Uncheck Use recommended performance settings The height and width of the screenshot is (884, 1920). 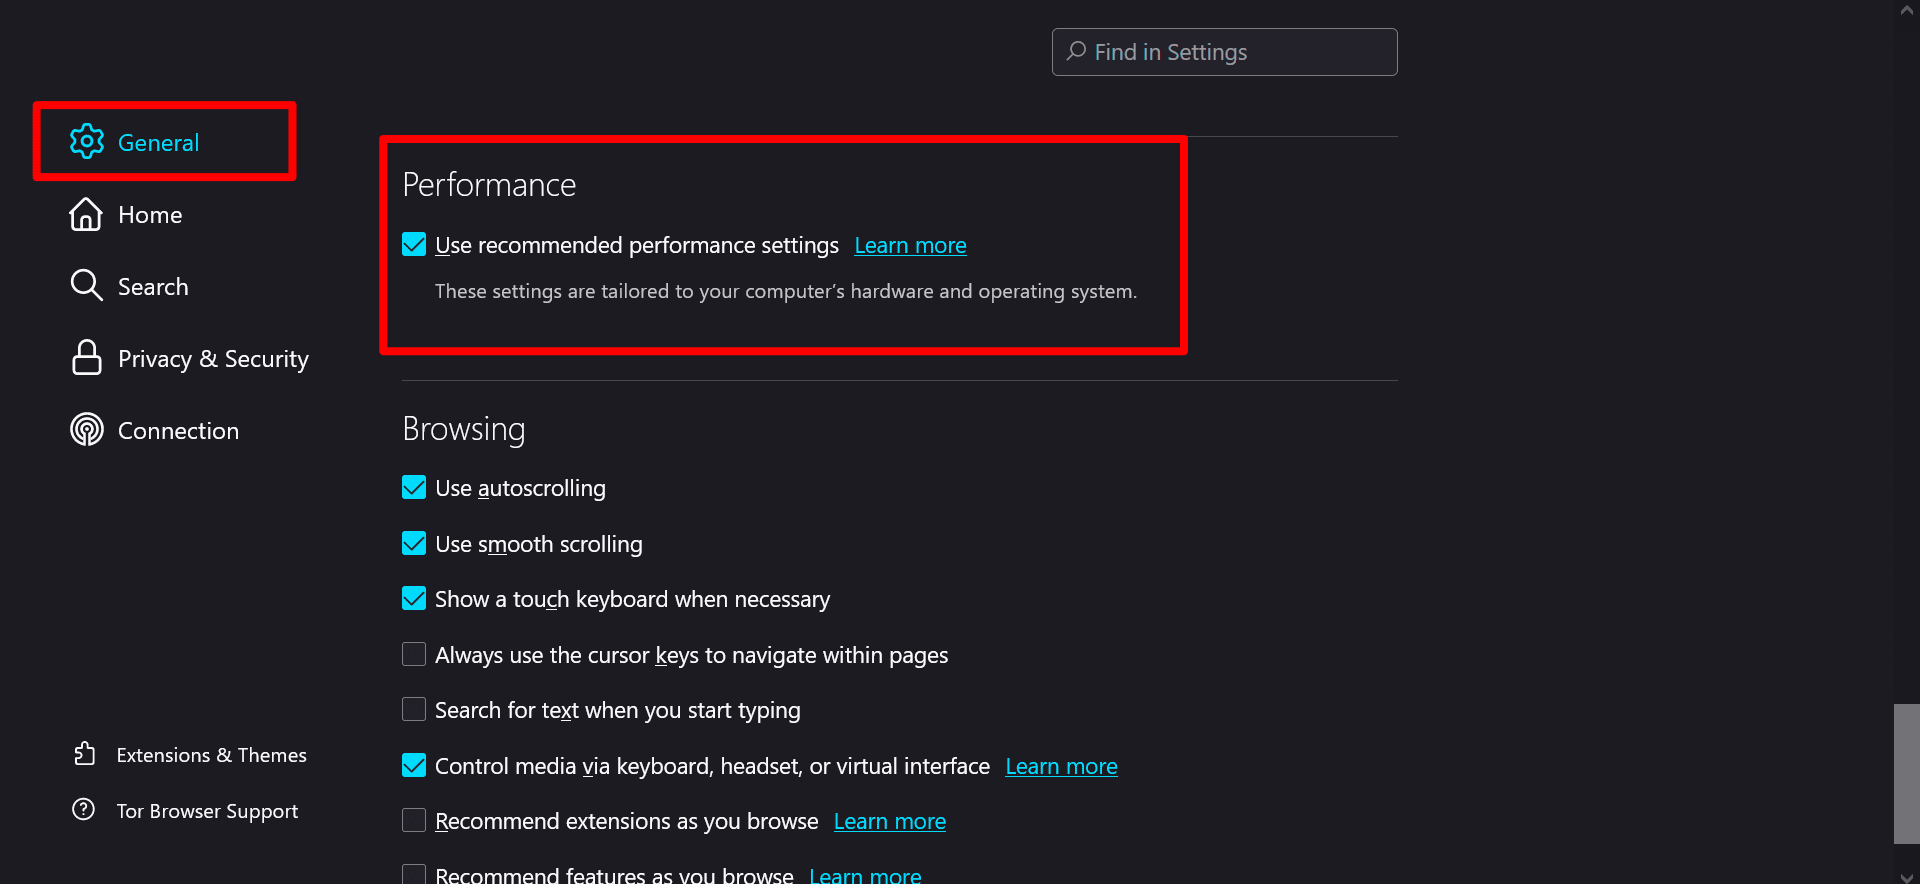coord(414,245)
